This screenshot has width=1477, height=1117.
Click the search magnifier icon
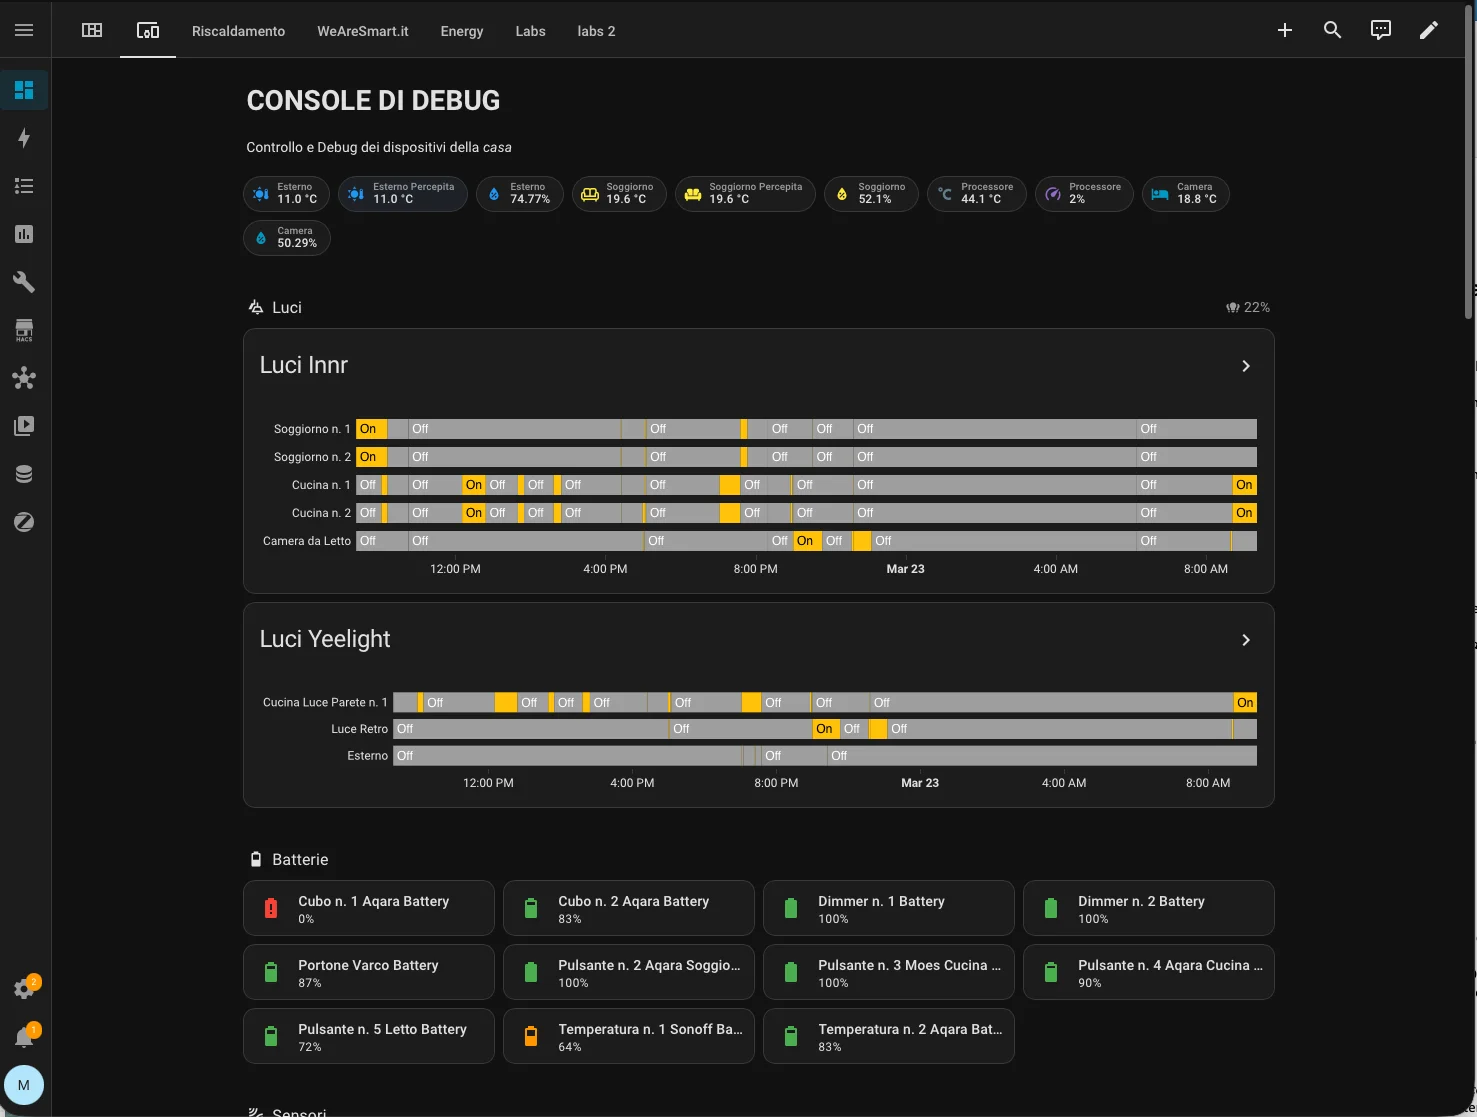[x=1332, y=30]
